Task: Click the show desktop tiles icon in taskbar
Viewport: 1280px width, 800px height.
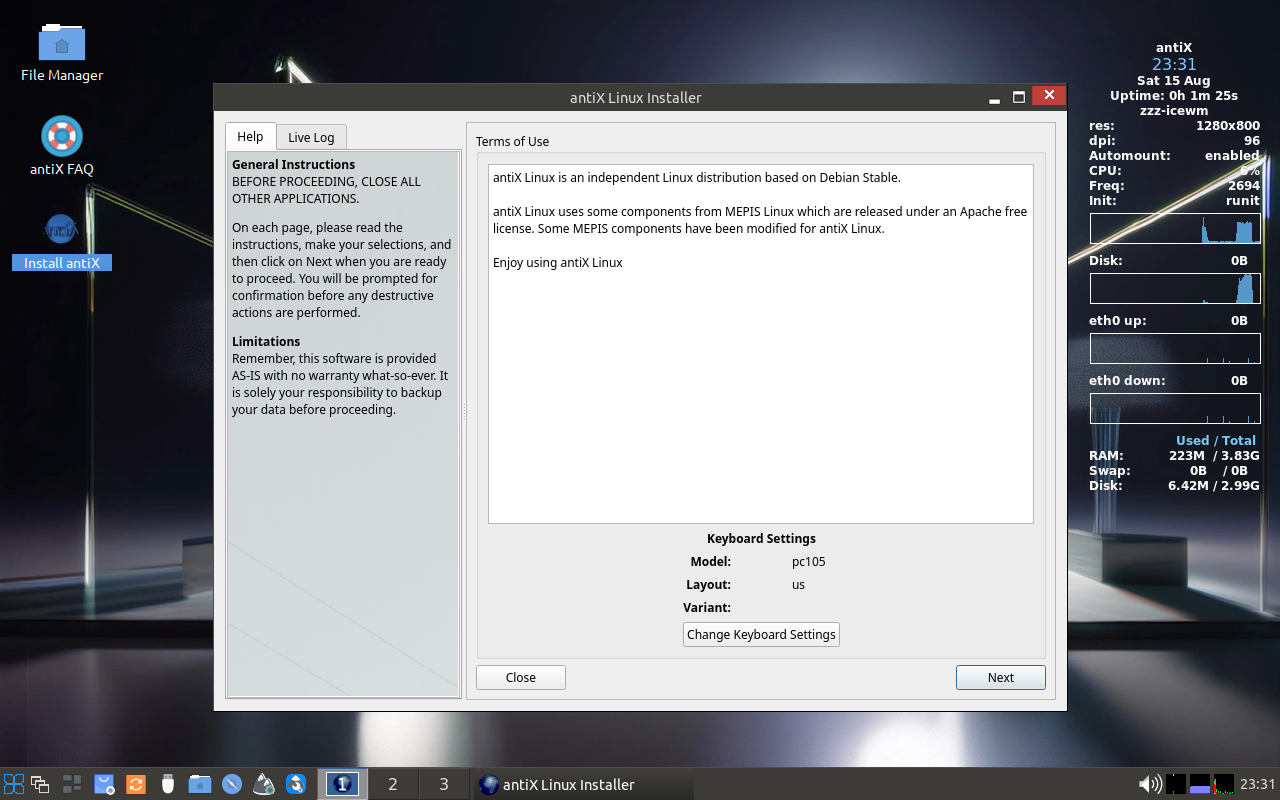Action: point(72,784)
